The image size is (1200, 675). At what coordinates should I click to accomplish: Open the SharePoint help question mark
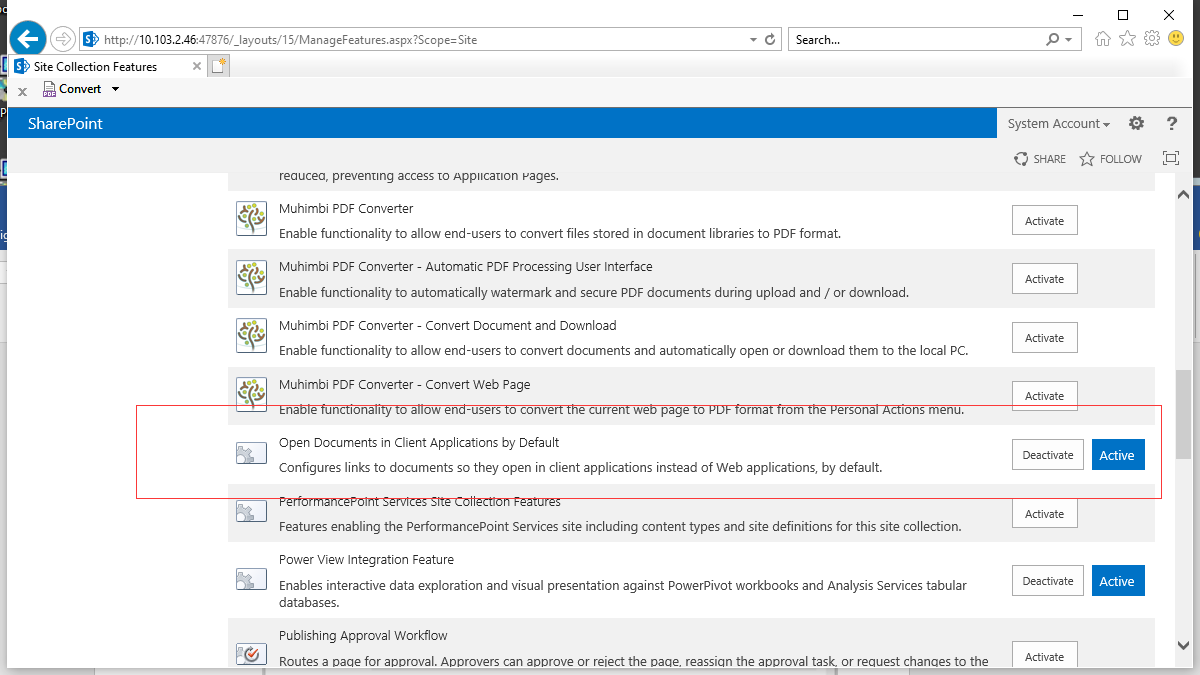click(1172, 124)
